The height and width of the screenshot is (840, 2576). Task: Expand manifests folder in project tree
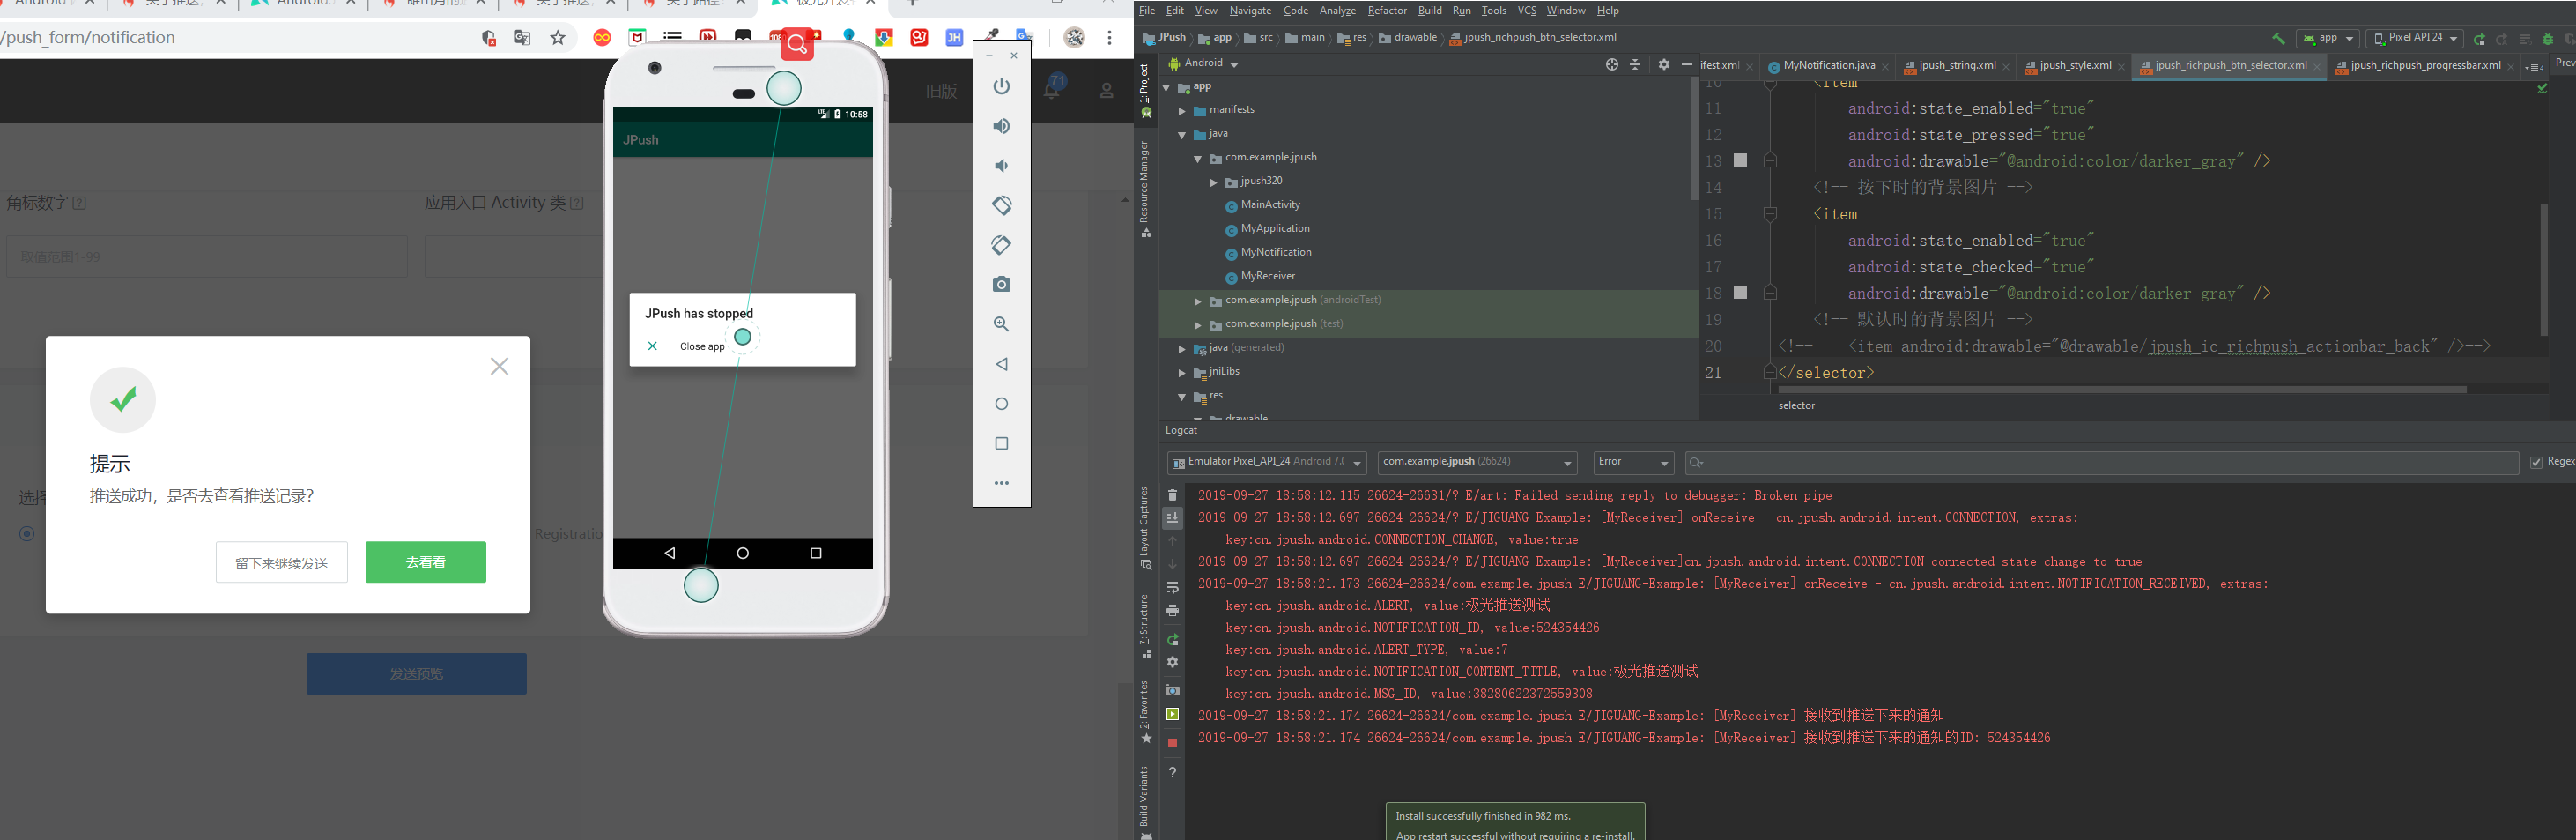(x=1182, y=110)
